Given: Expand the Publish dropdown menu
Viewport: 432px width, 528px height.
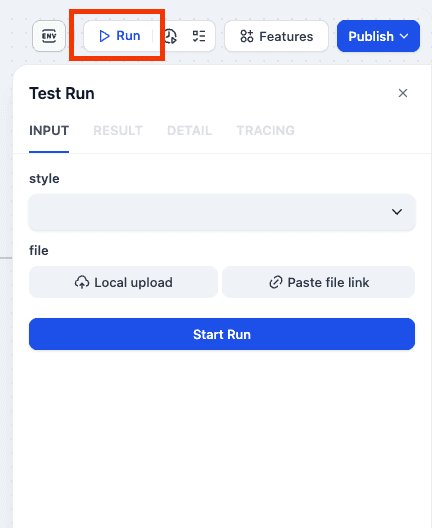Looking at the screenshot, I should (378, 36).
